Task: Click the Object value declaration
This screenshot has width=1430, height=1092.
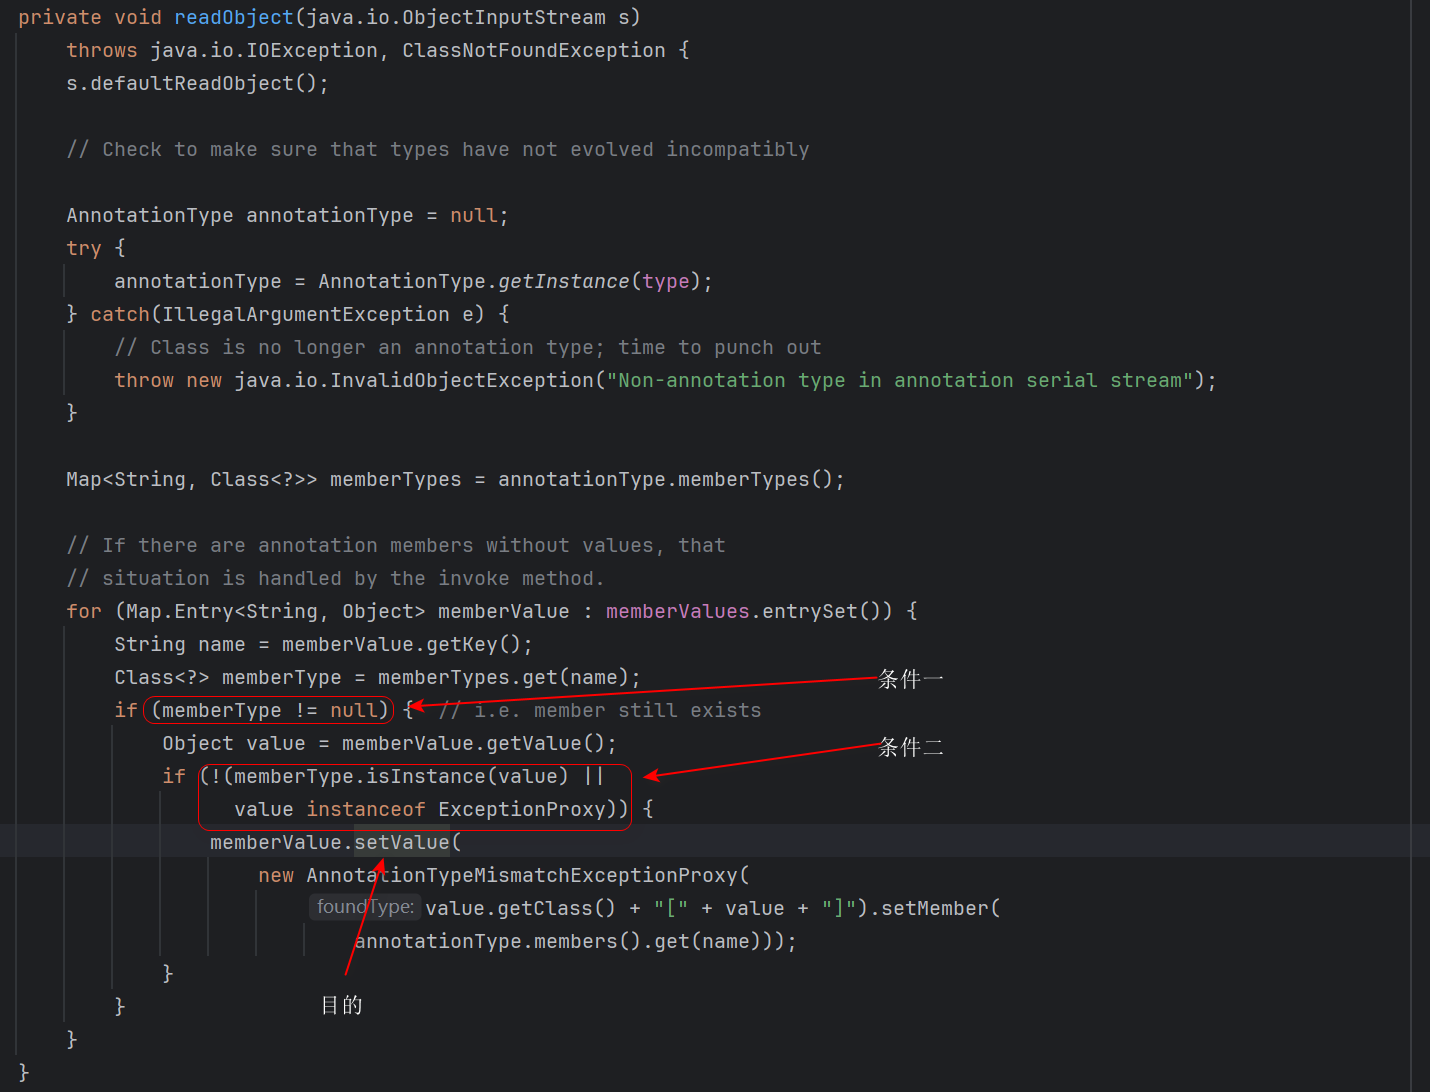Action: pos(234,743)
